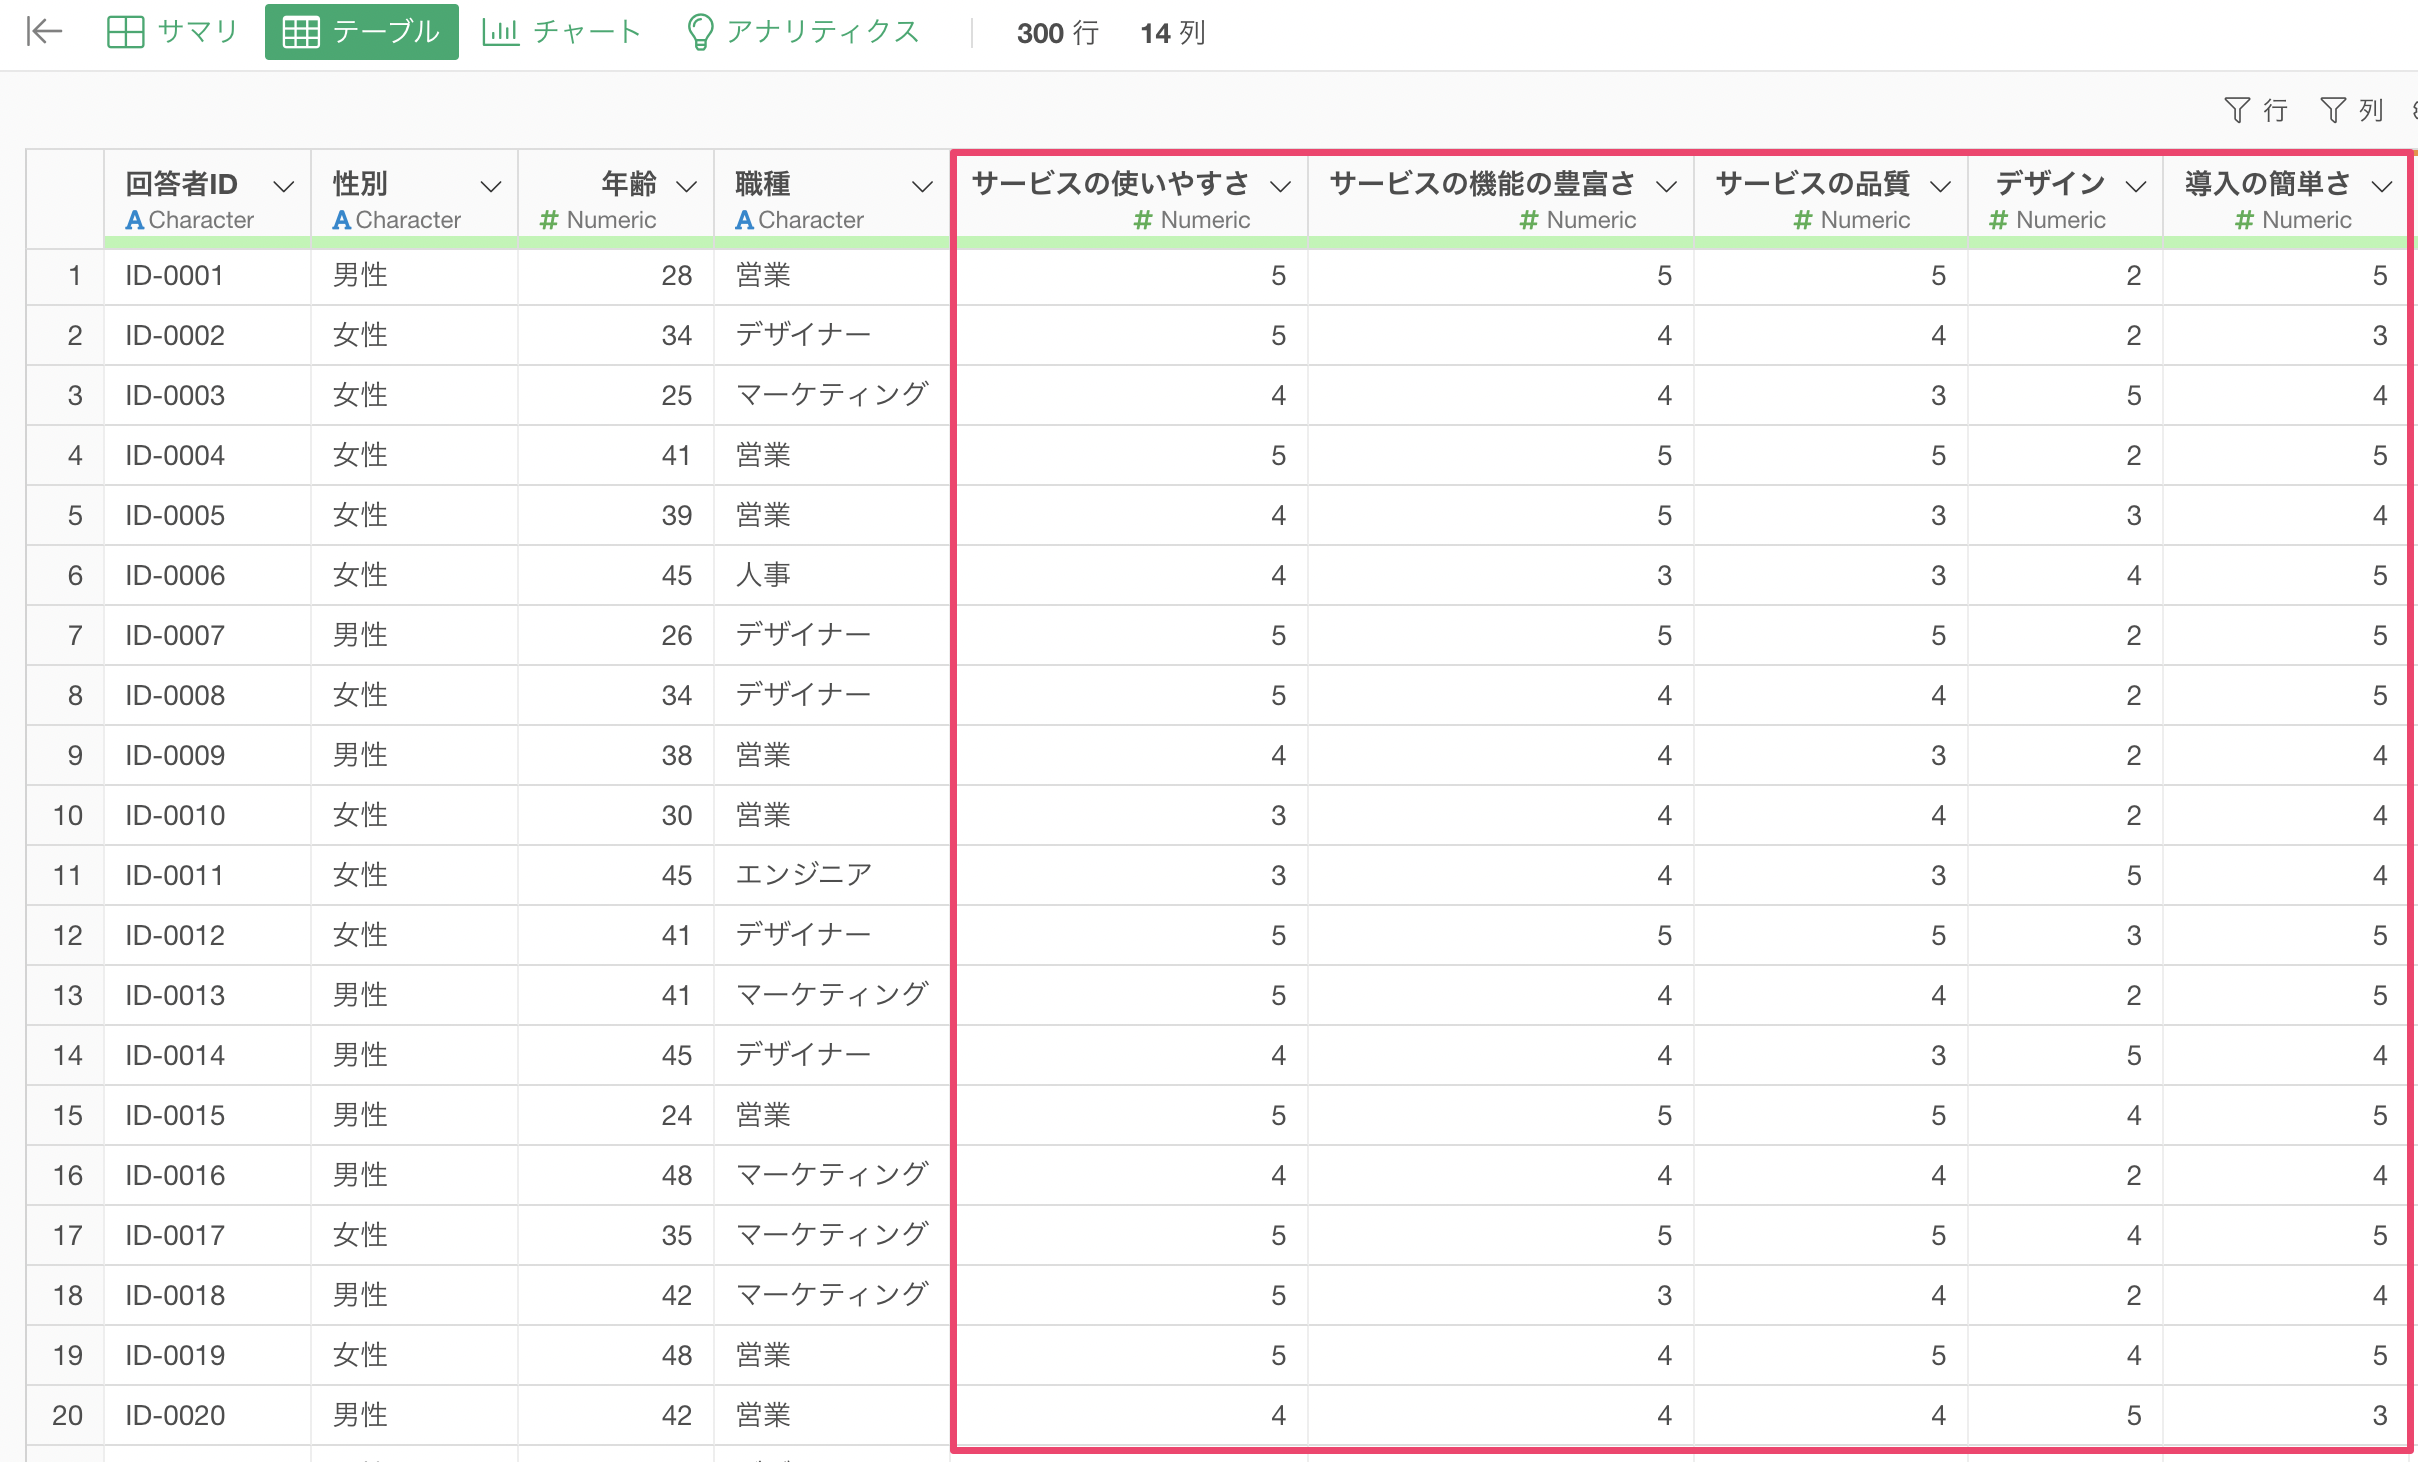Click the Numeric type icon under サービスの品質
The width and height of the screenshot is (2418, 1462).
tap(1803, 220)
